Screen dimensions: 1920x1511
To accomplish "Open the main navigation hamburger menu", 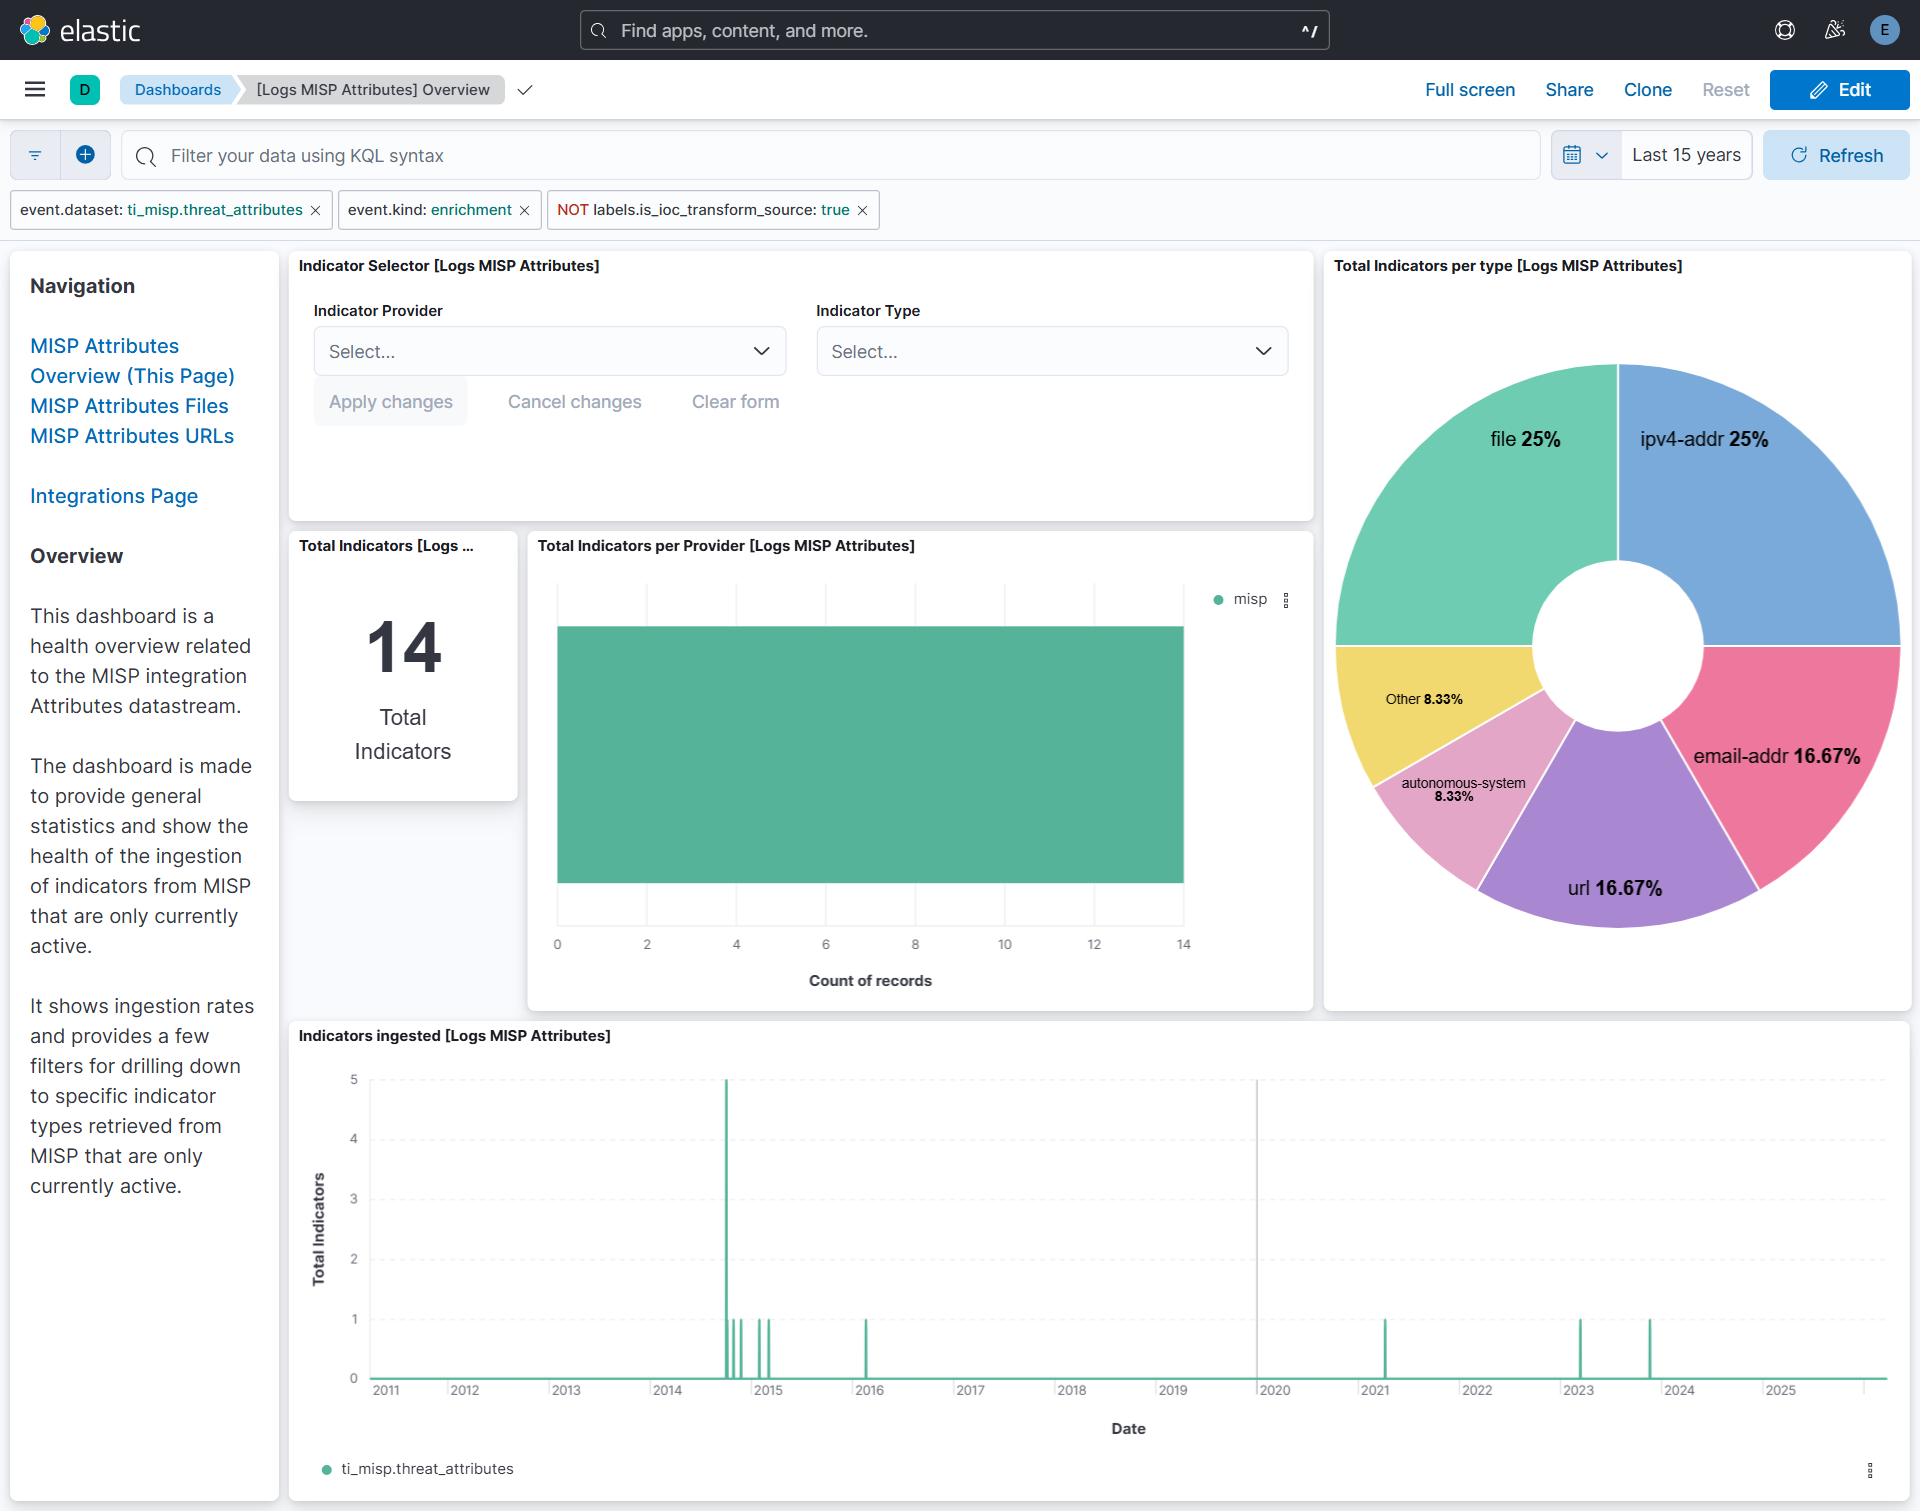I will click(x=35, y=89).
